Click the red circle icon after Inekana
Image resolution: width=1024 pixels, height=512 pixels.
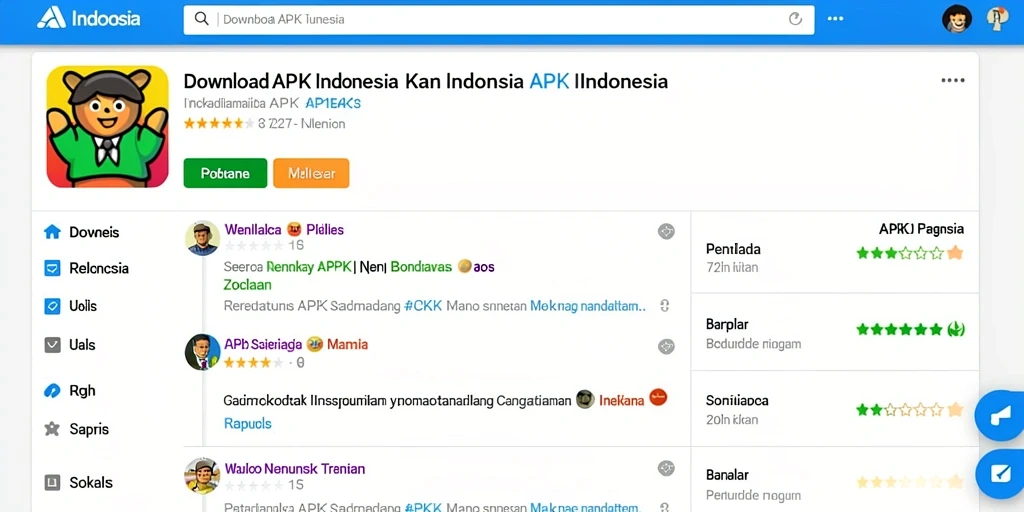(658, 398)
